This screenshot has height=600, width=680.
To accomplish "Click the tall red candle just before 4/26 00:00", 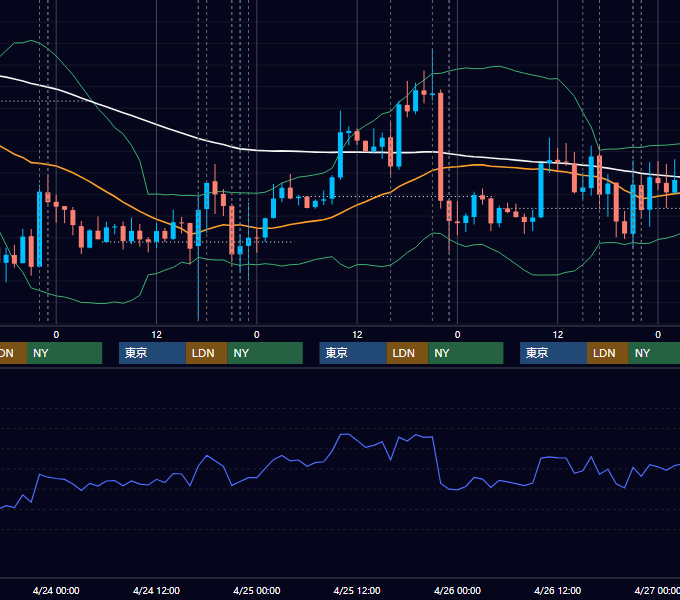I will (x=441, y=147).
